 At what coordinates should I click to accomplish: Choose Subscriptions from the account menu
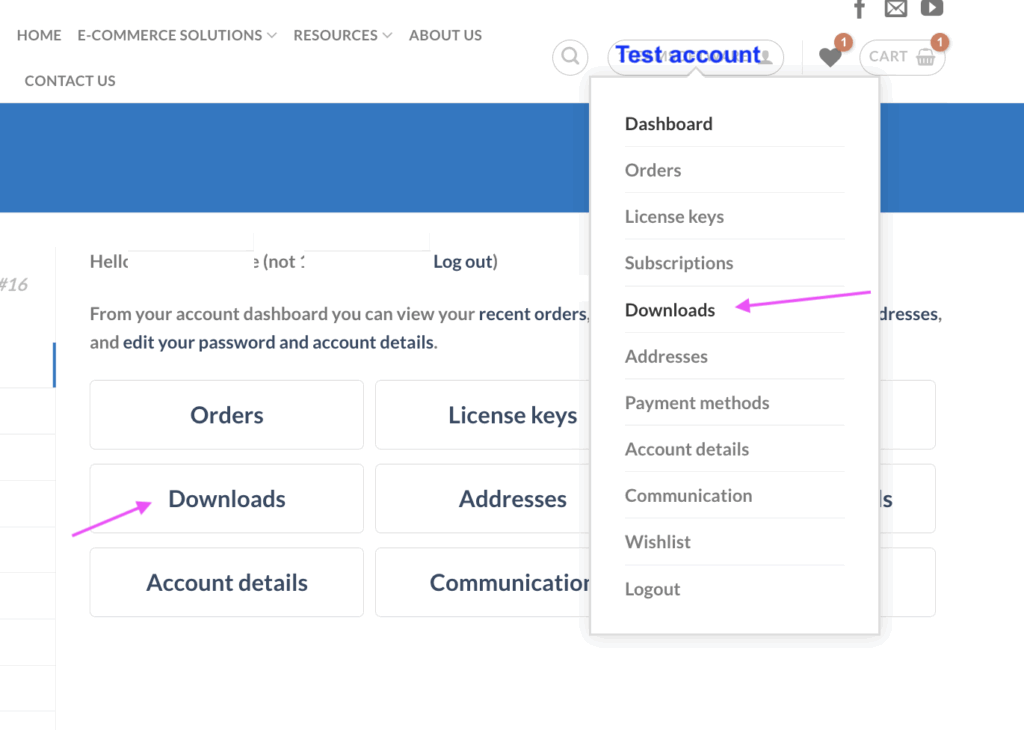tap(679, 263)
